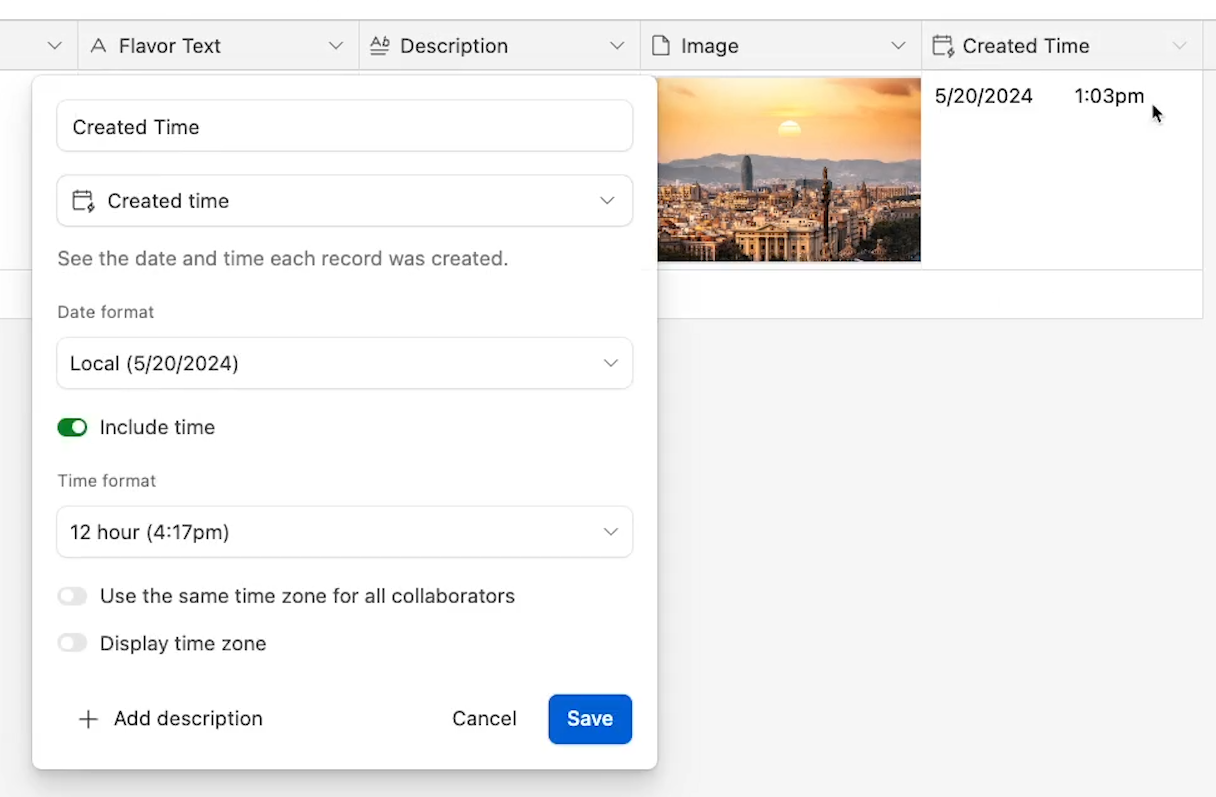Open the Flavor Text column dropdown arrow
Screen dimensions: 1216x797
[x=336, y=46]
